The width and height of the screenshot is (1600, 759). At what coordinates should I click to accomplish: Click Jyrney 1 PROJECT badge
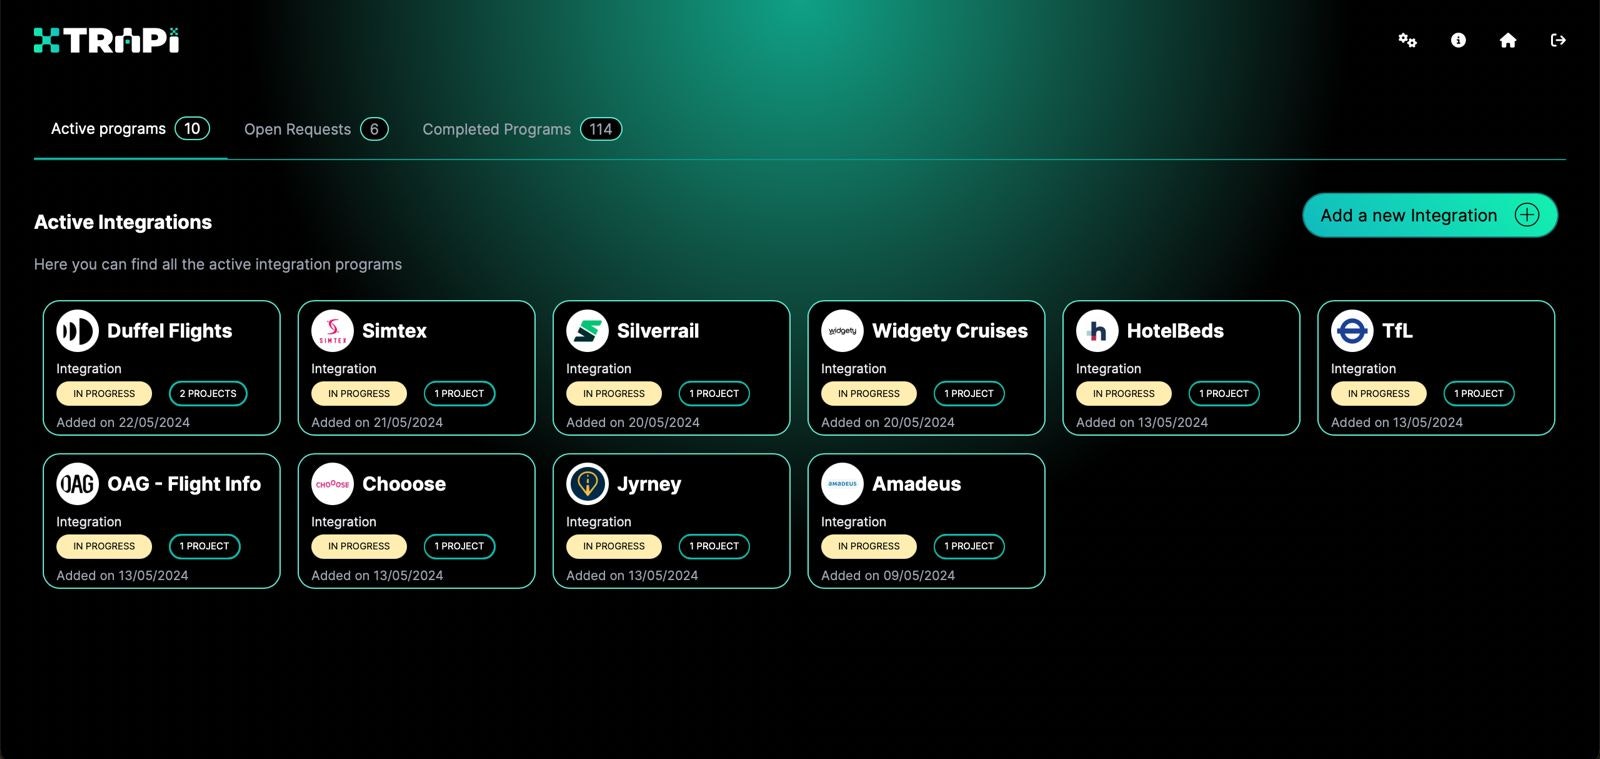[714, 546]
